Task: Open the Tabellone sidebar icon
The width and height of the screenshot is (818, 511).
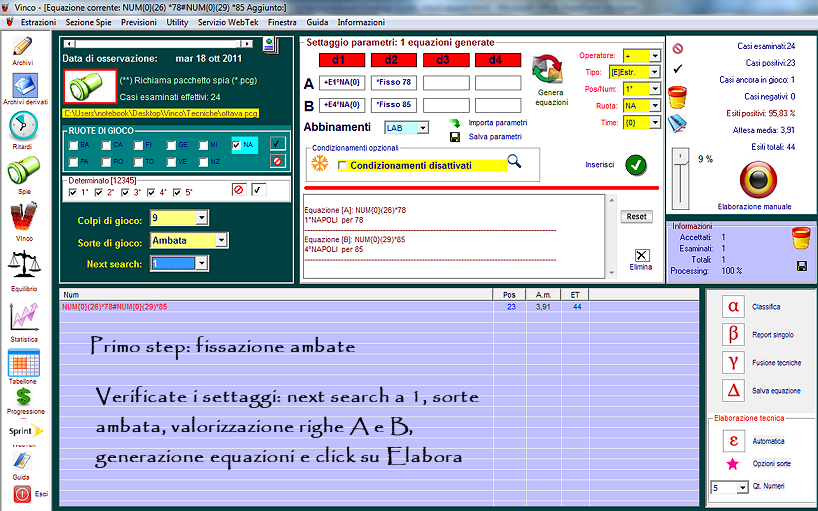Action: [x=23, y=362]
